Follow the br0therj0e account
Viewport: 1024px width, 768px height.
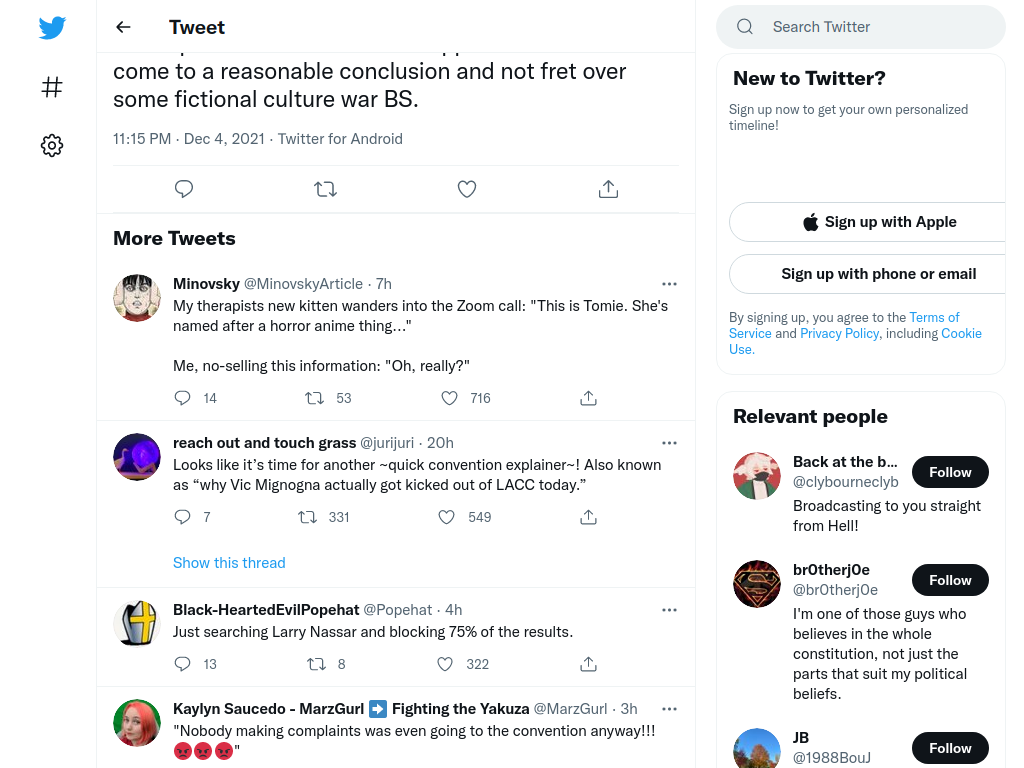(x=950, y=580)
